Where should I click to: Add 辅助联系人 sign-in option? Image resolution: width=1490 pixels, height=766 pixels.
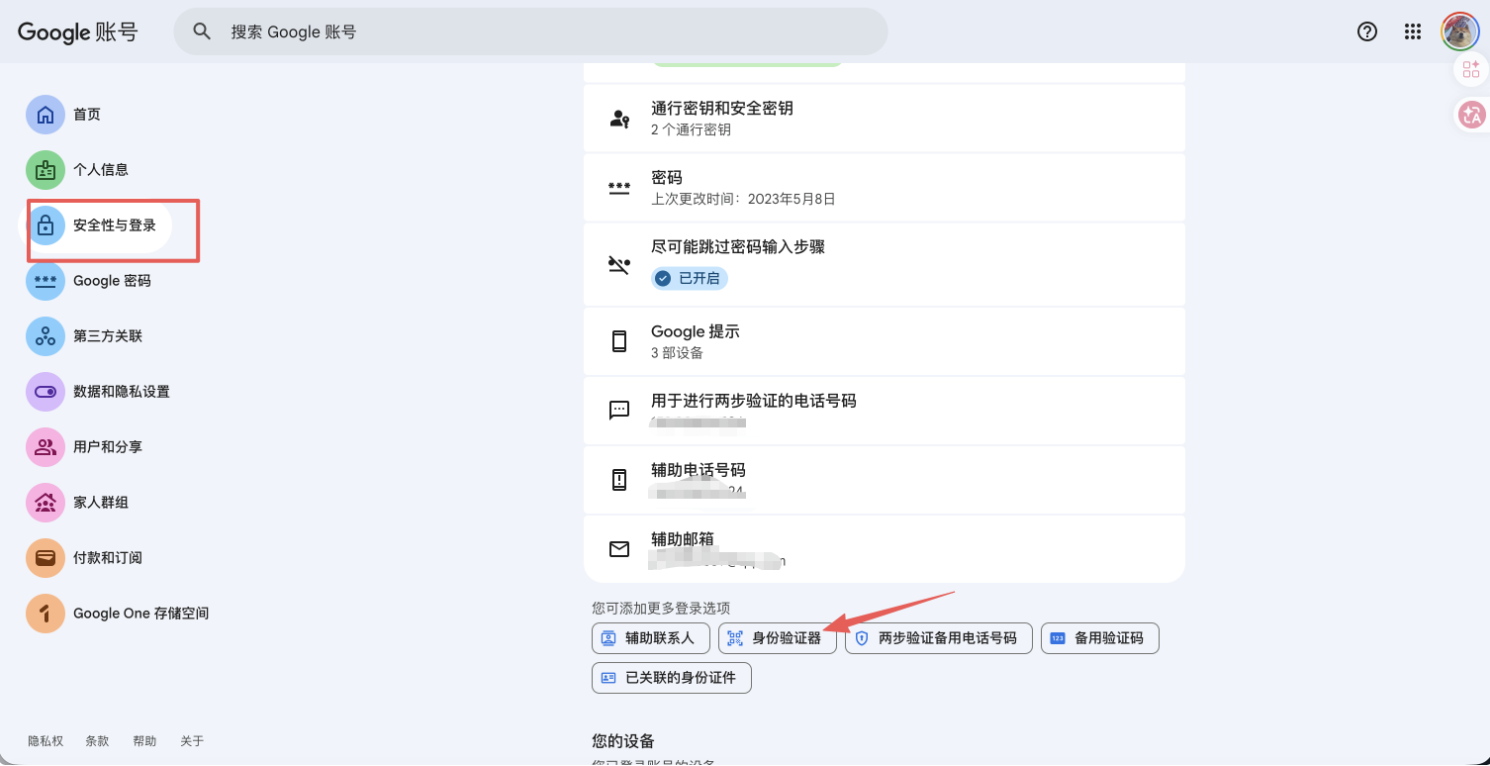pos(650,638)
